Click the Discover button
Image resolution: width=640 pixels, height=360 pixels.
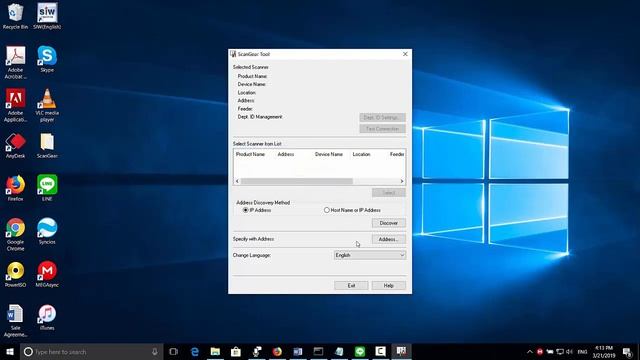click(389, 223)
